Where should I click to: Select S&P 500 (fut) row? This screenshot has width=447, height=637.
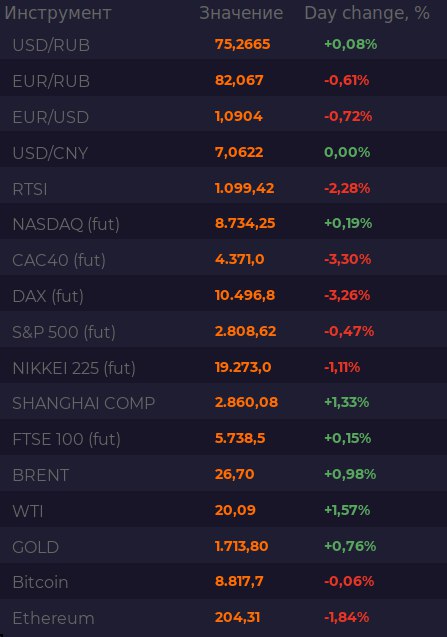click(224, 332)
